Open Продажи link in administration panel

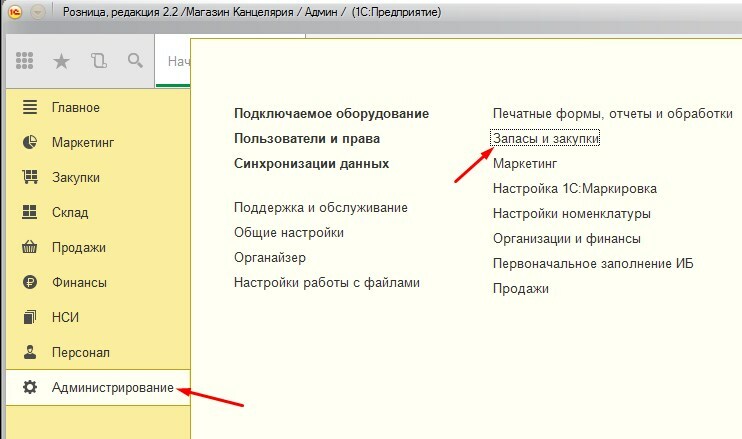coord(521,289)
